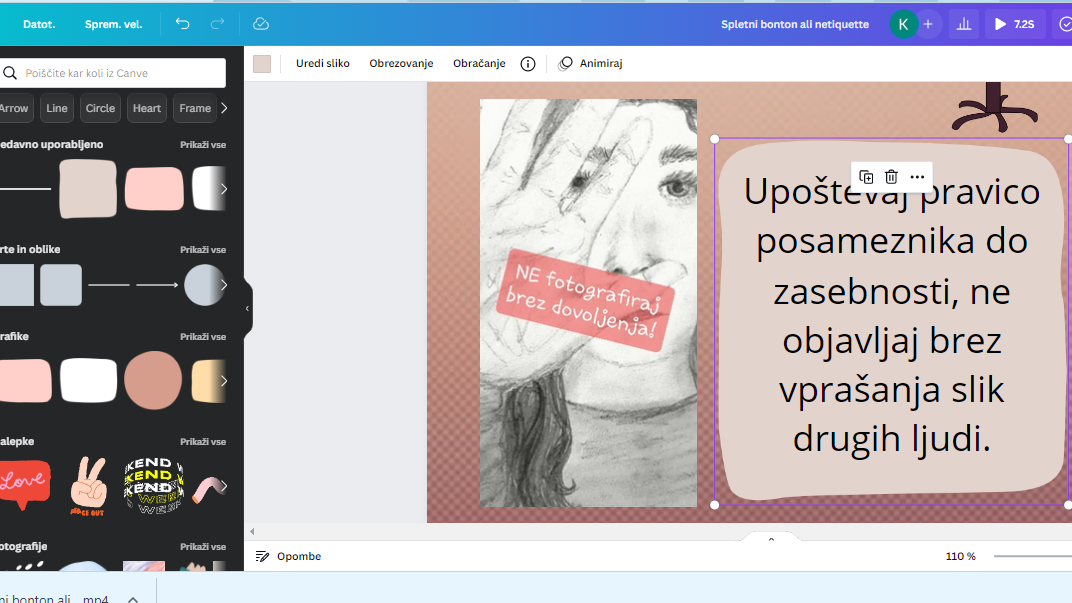The width and height of the screenshot is (1072, 603).
Task: Add collaborator with plus icon
Action: coord(928,25)
